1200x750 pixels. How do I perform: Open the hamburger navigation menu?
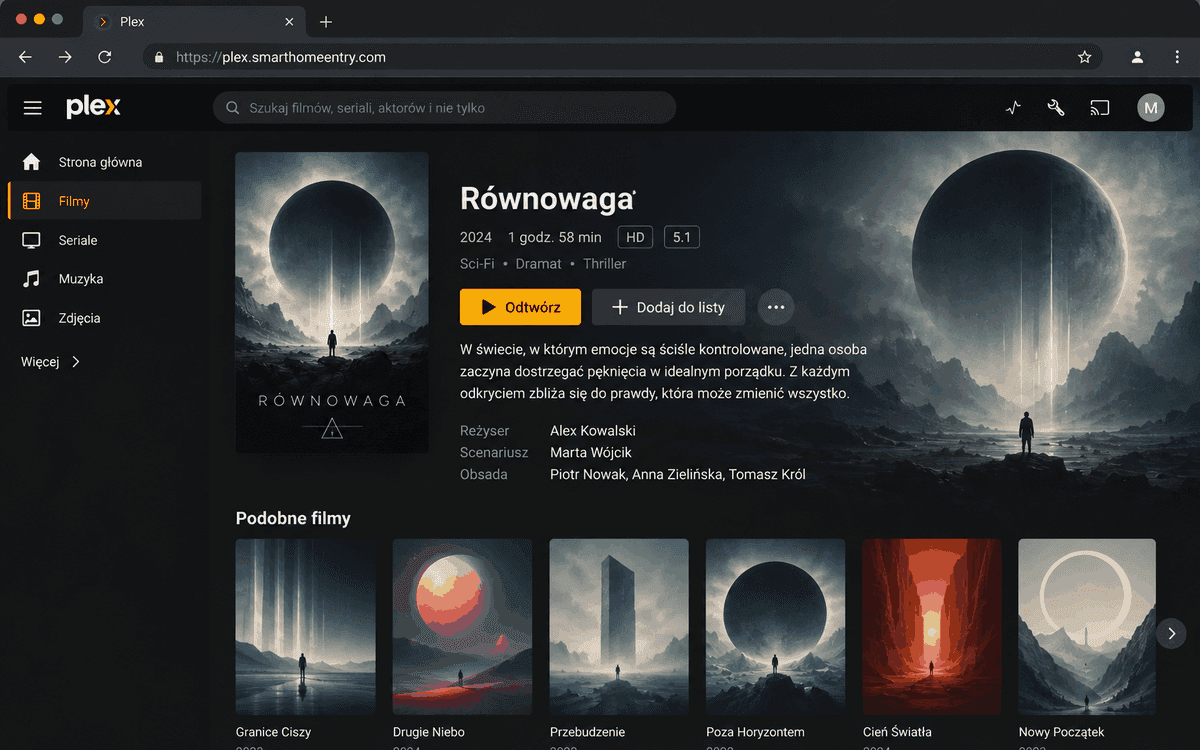tap(33, 108)
